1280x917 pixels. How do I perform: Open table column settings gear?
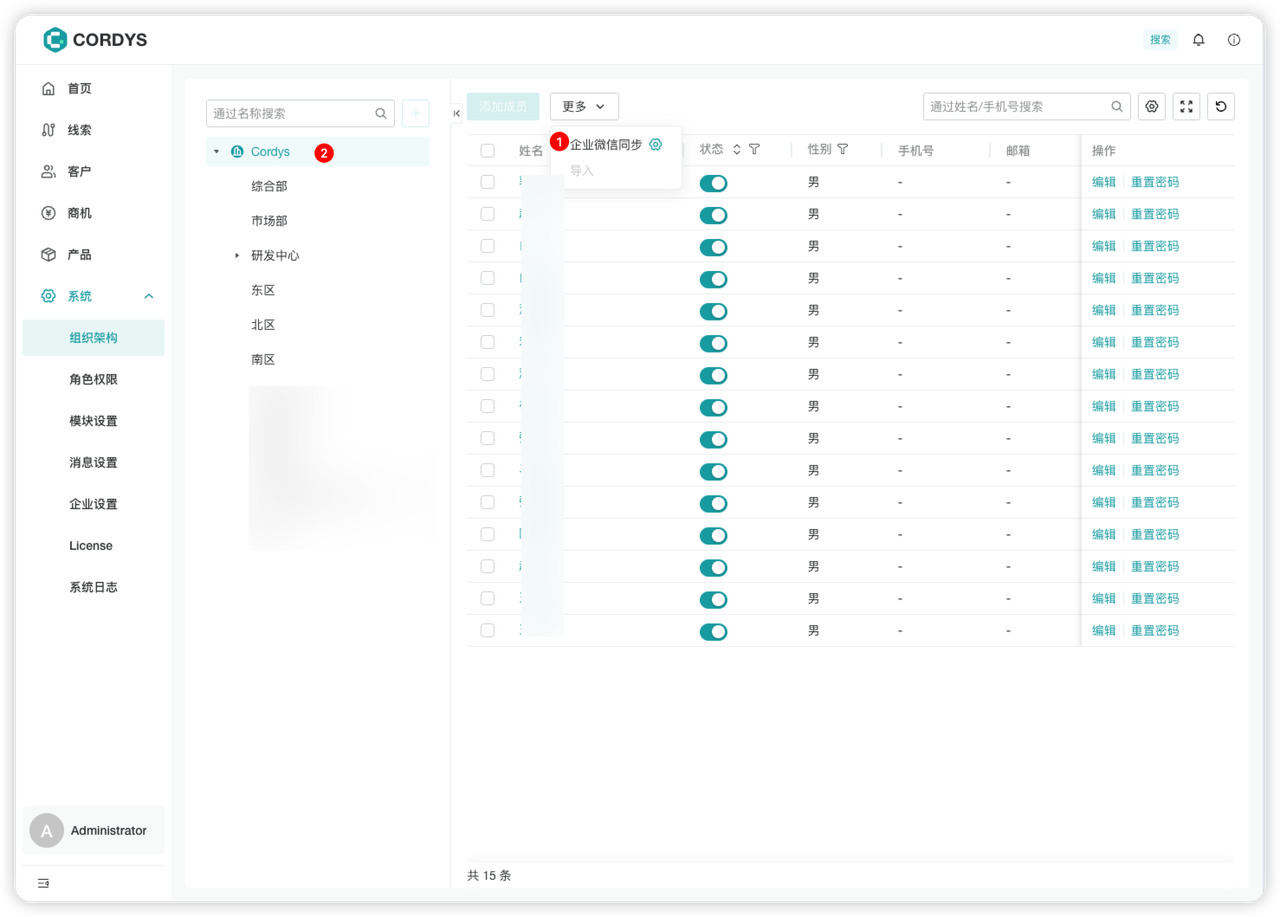click(x=1152, y=106)
